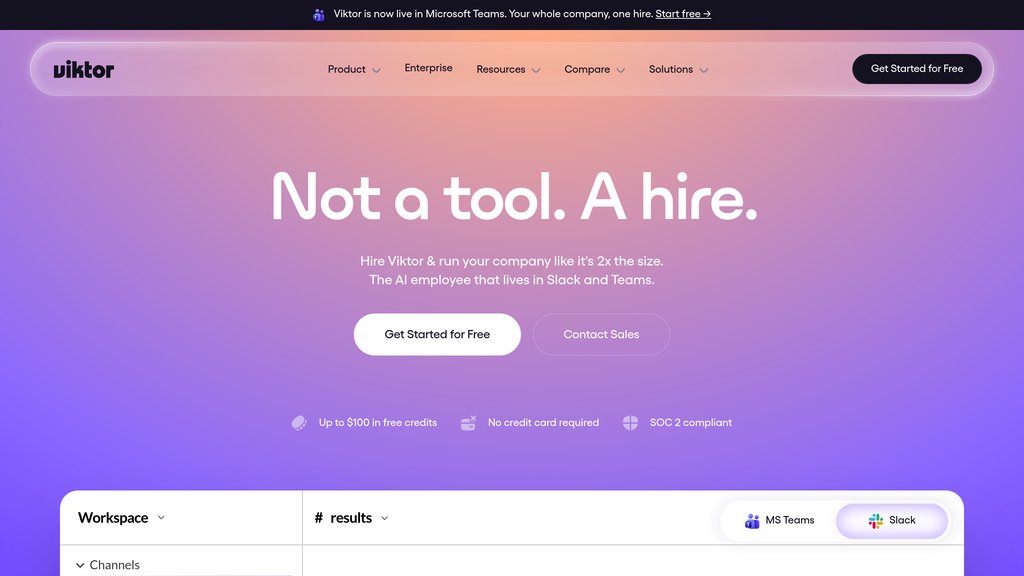The width and height of the screenshot is (1024, 576).
Task: Click the Contact Sales button
Action: click(601, 334)
